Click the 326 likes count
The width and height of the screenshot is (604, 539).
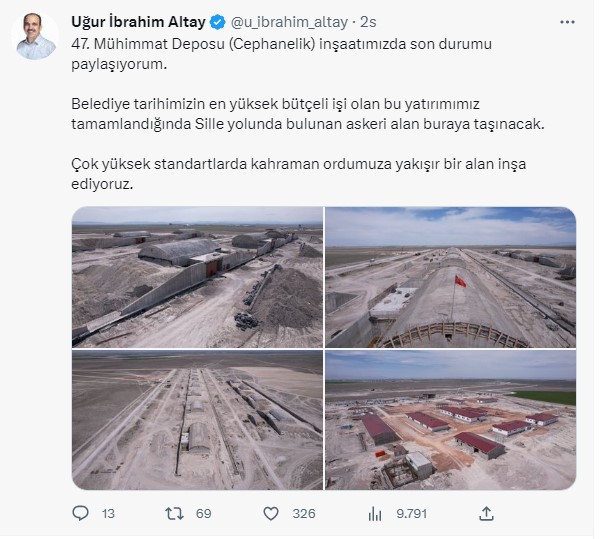click(x=304, y=514)
